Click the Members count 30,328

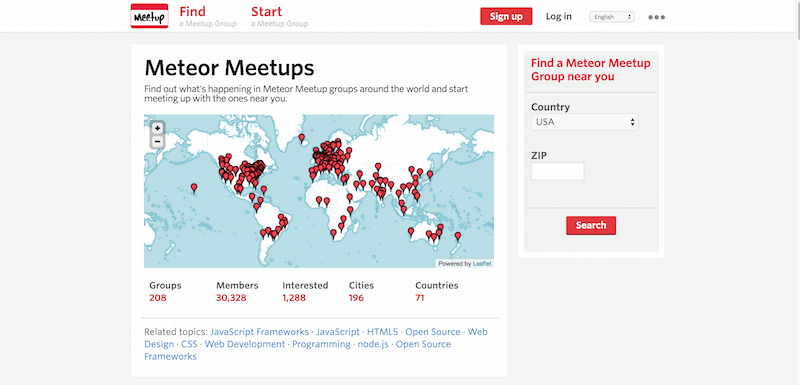(x=231, y=298)
